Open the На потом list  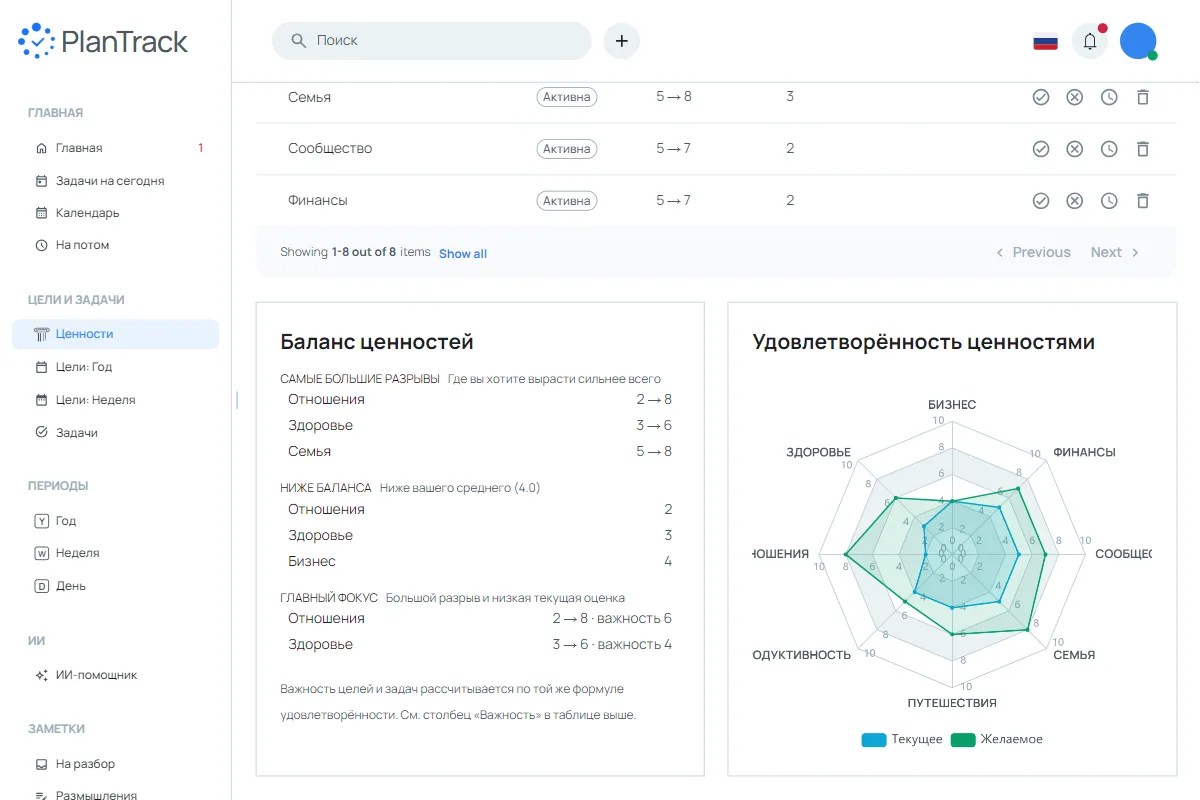click(x=115, y=245)
